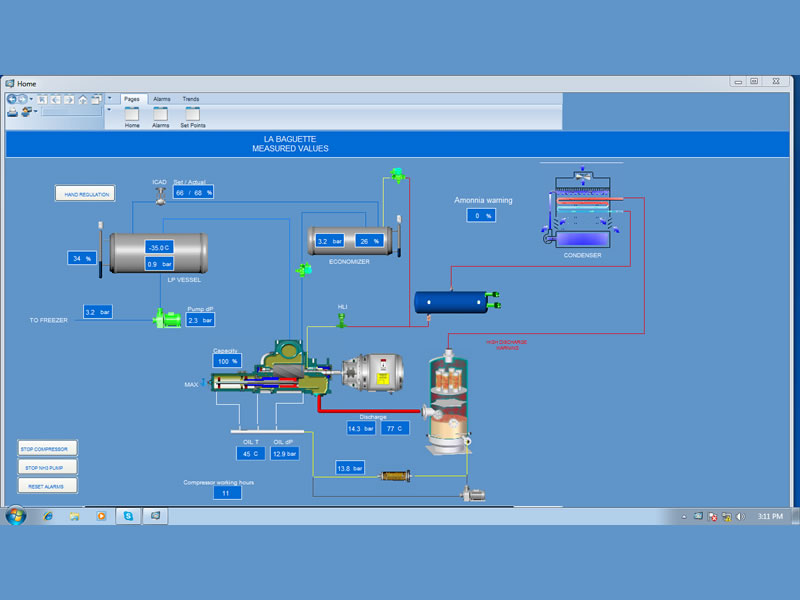This screenshot has height=600, width=800.
Task: Click the ICAD Set/Actual value field
Action: coord(194,192)
